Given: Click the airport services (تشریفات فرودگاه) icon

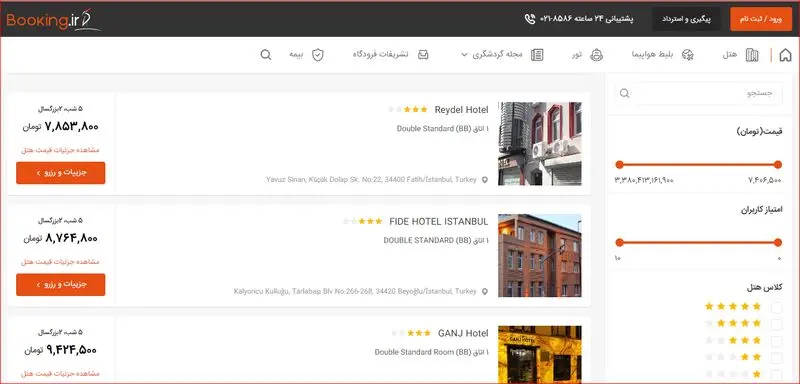Looking at the screenshot, I should (423, 55).
